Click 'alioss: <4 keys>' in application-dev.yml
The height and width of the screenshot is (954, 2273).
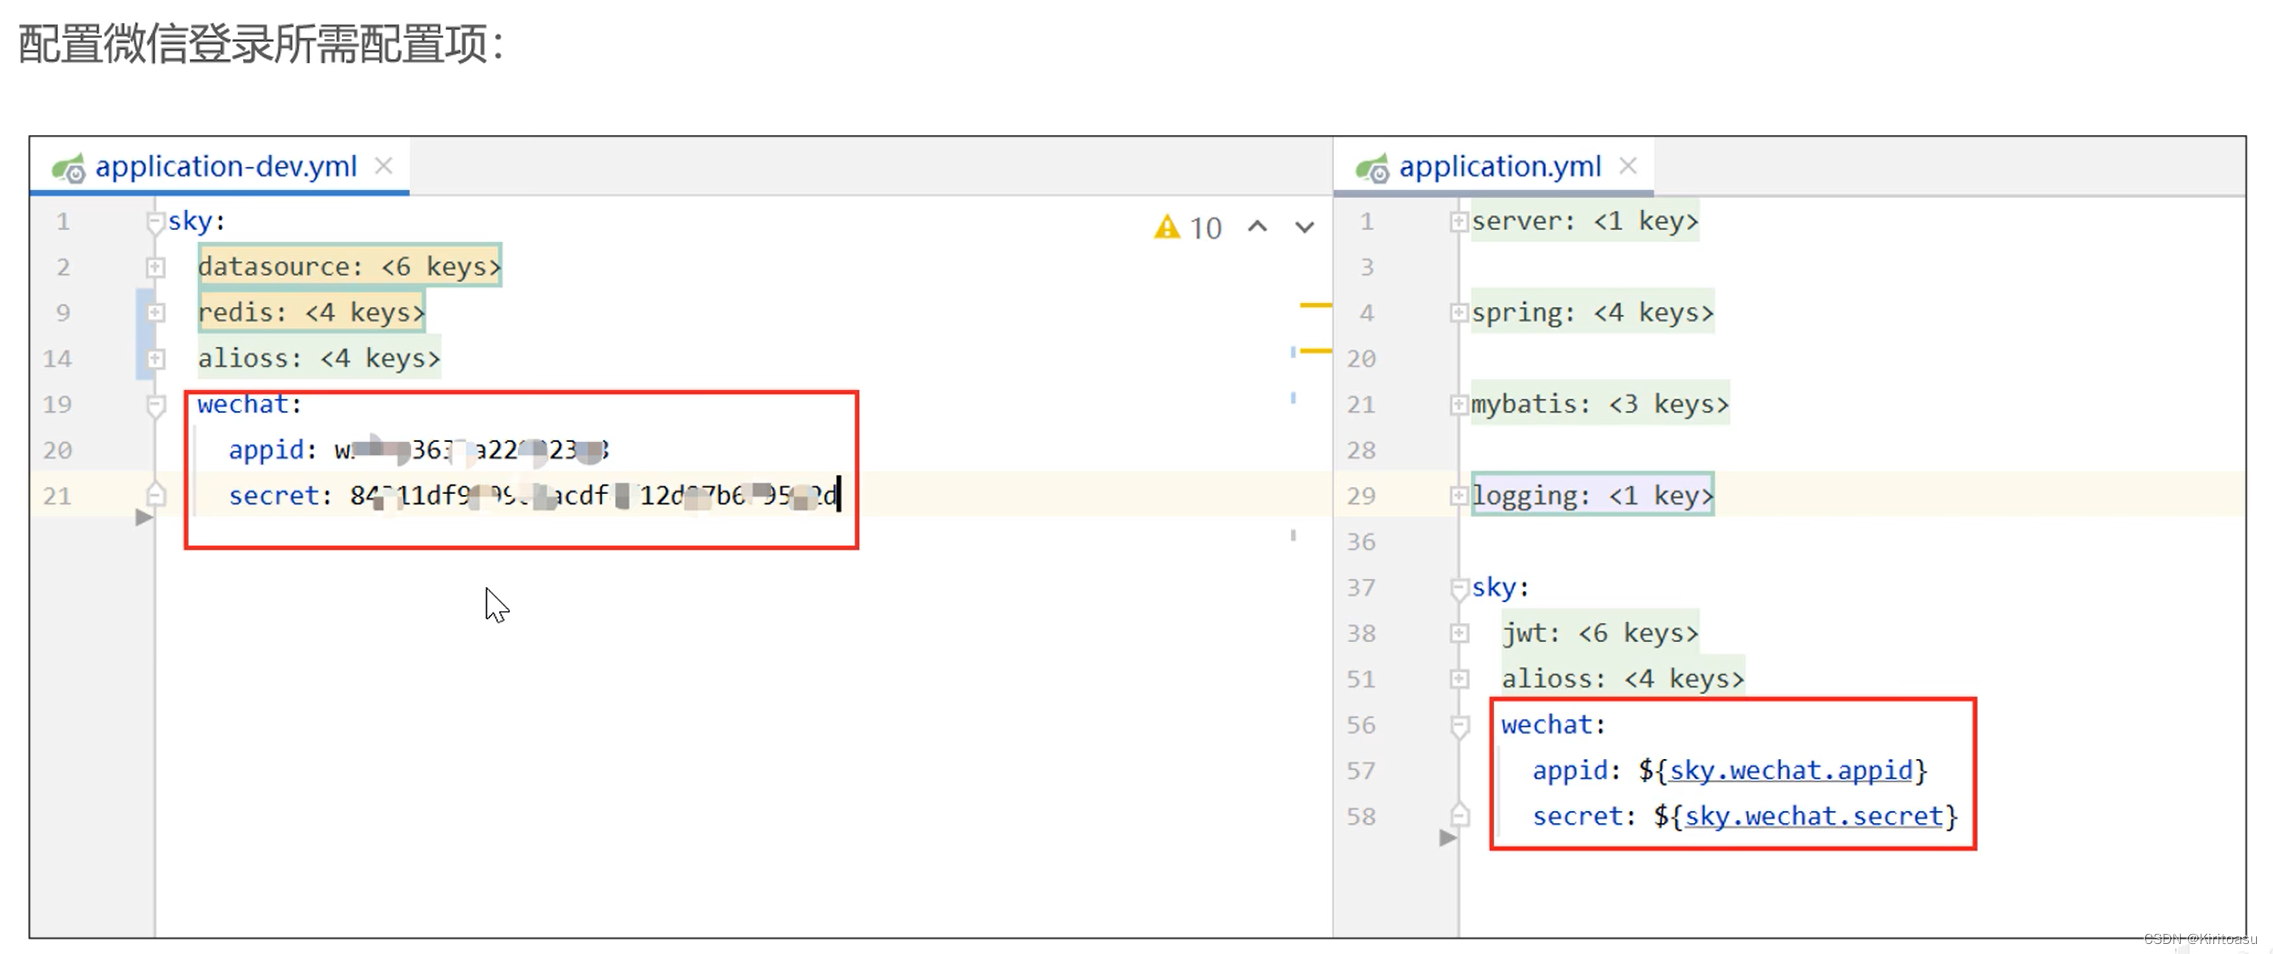coord(318,358)
